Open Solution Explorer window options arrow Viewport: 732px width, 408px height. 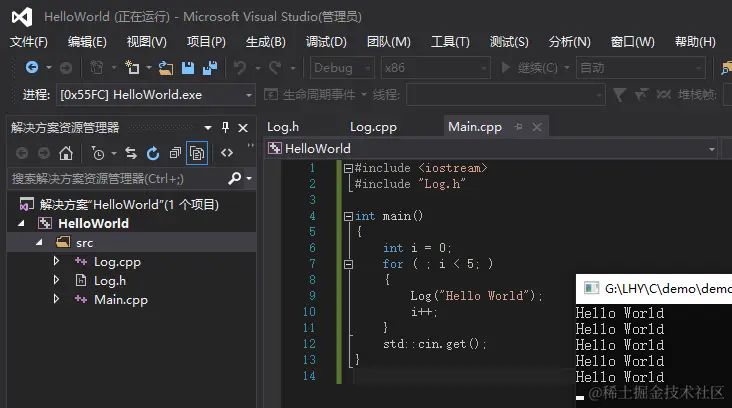click(x=208, y=127)
